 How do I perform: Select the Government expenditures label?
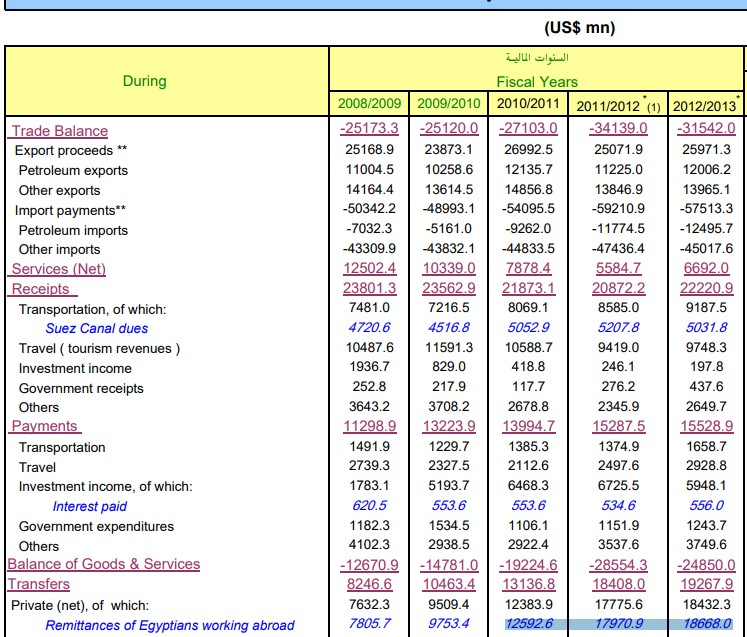point(96,526)
